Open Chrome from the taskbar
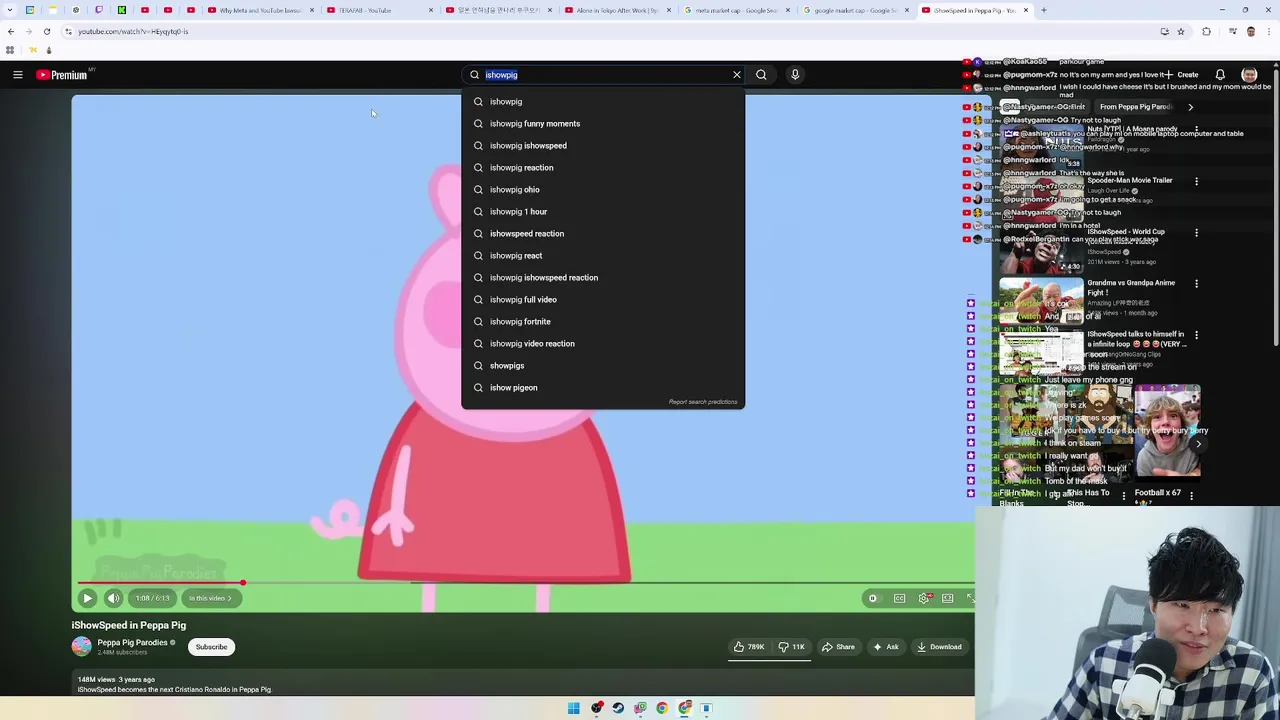 point(662,708)
